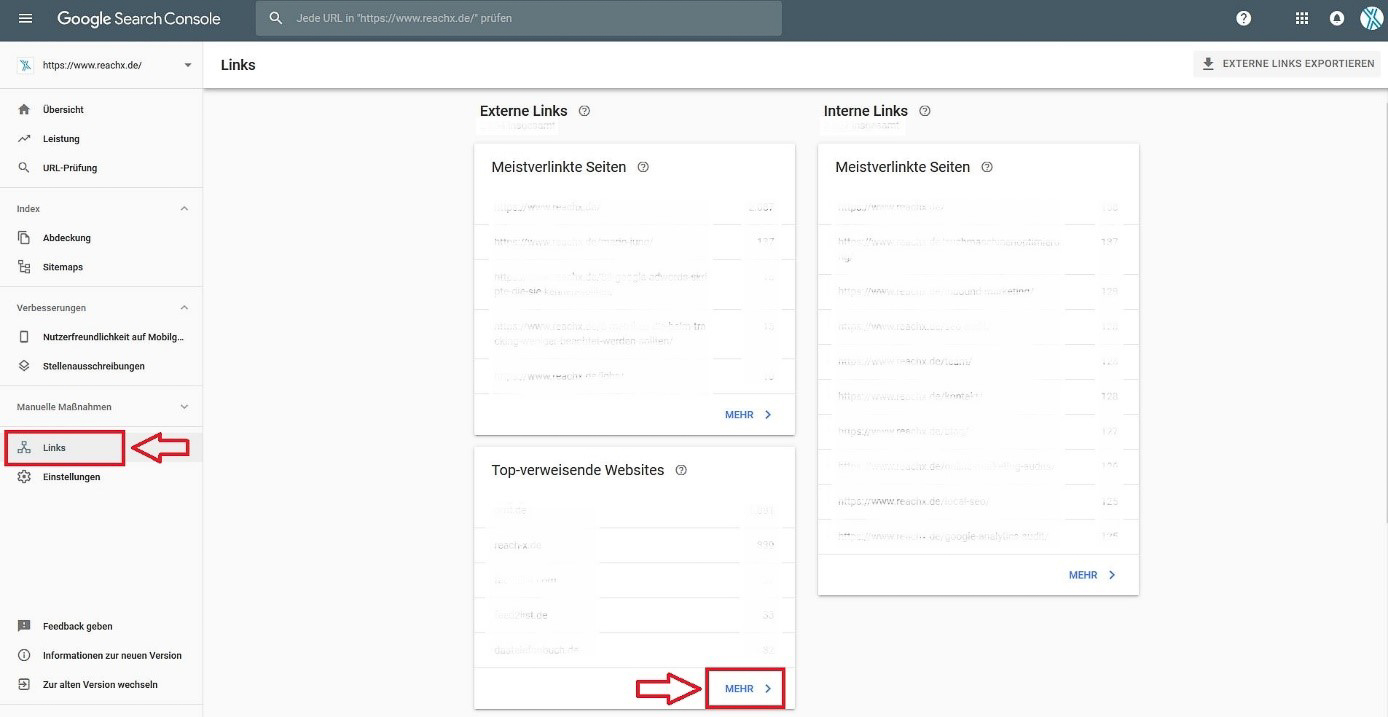Open Einstellungen in the sidebar
Viewport: 1388px width, 717px height.
[x=71, y=477]
